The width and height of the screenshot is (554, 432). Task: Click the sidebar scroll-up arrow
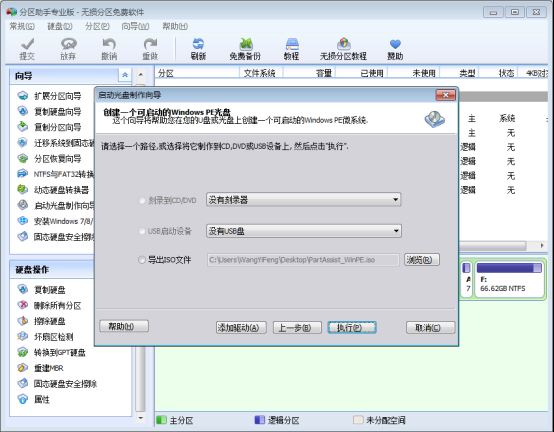[x=140, y=75]
